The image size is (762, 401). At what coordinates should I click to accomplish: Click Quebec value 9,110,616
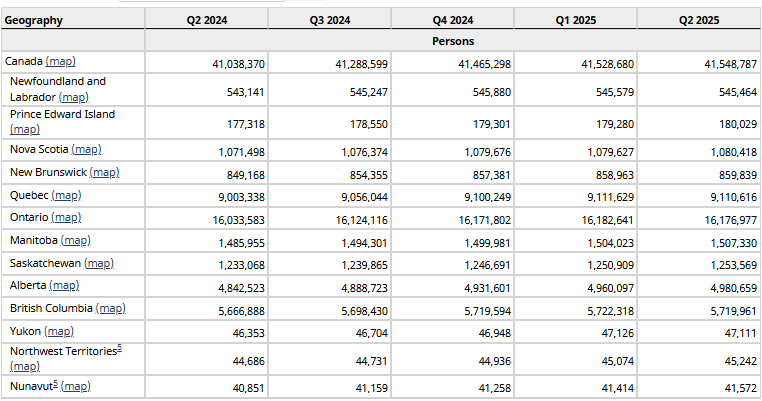coord(734,197)
